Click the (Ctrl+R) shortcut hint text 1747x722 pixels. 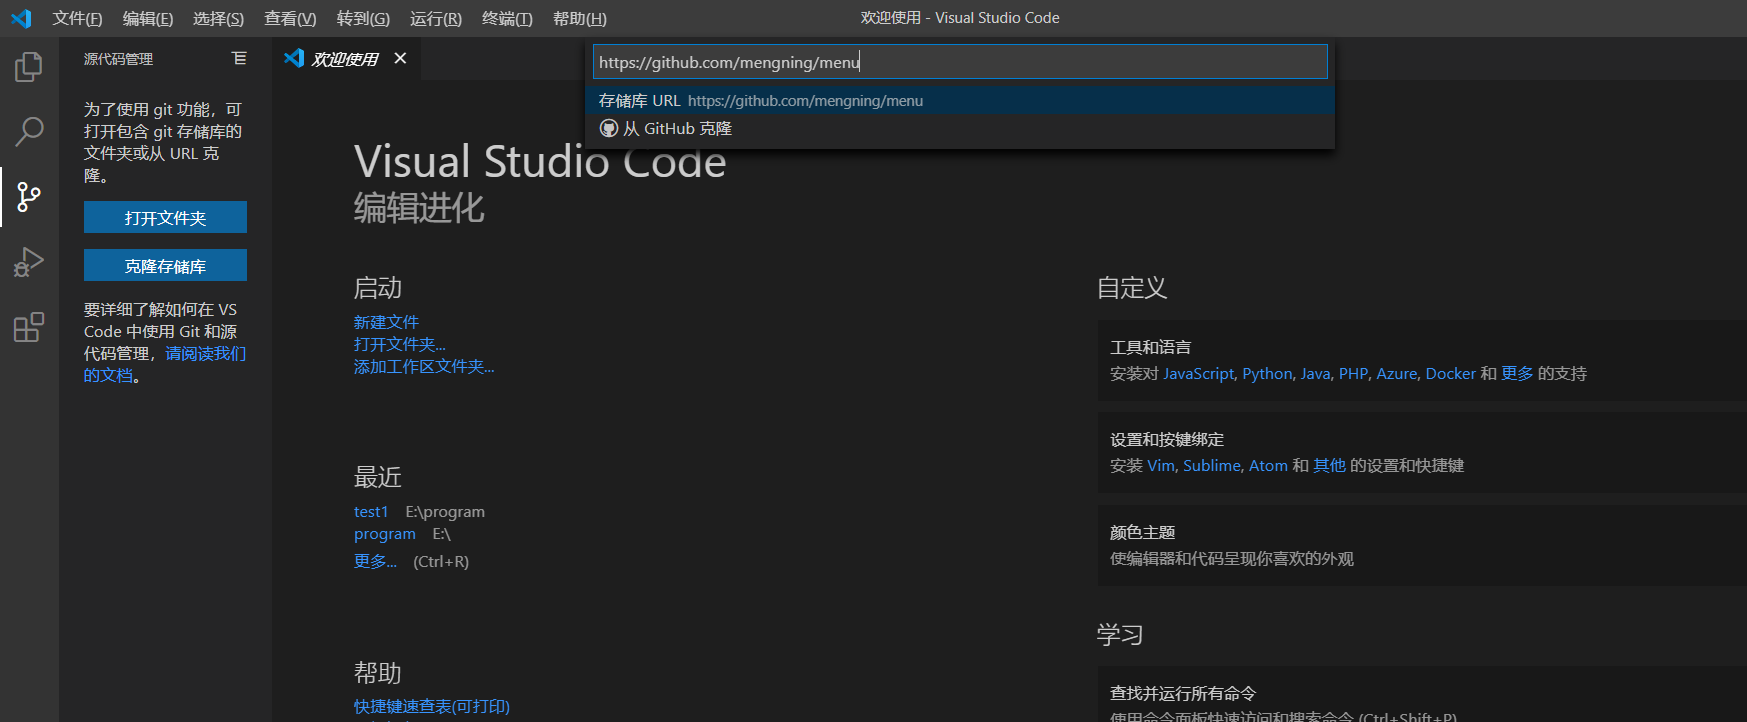pos(441,561)
